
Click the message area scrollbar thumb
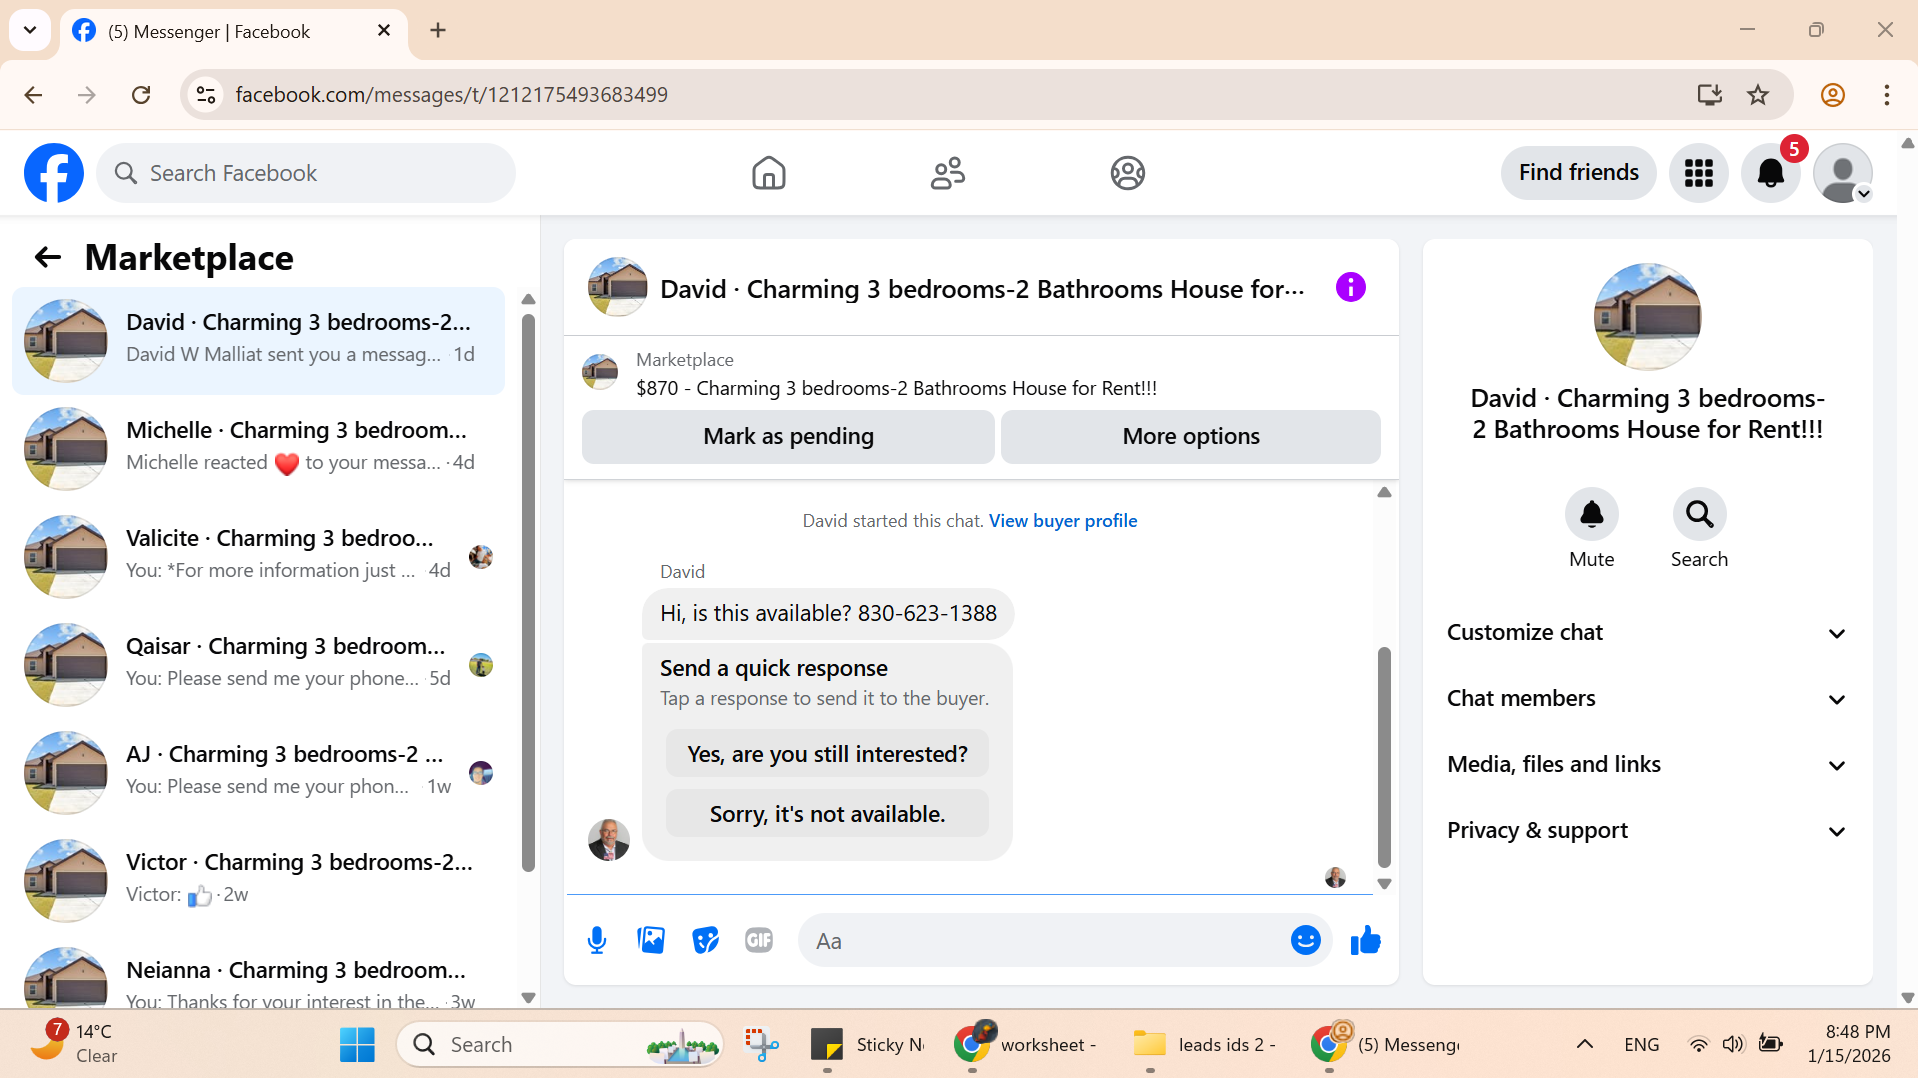1384,757
